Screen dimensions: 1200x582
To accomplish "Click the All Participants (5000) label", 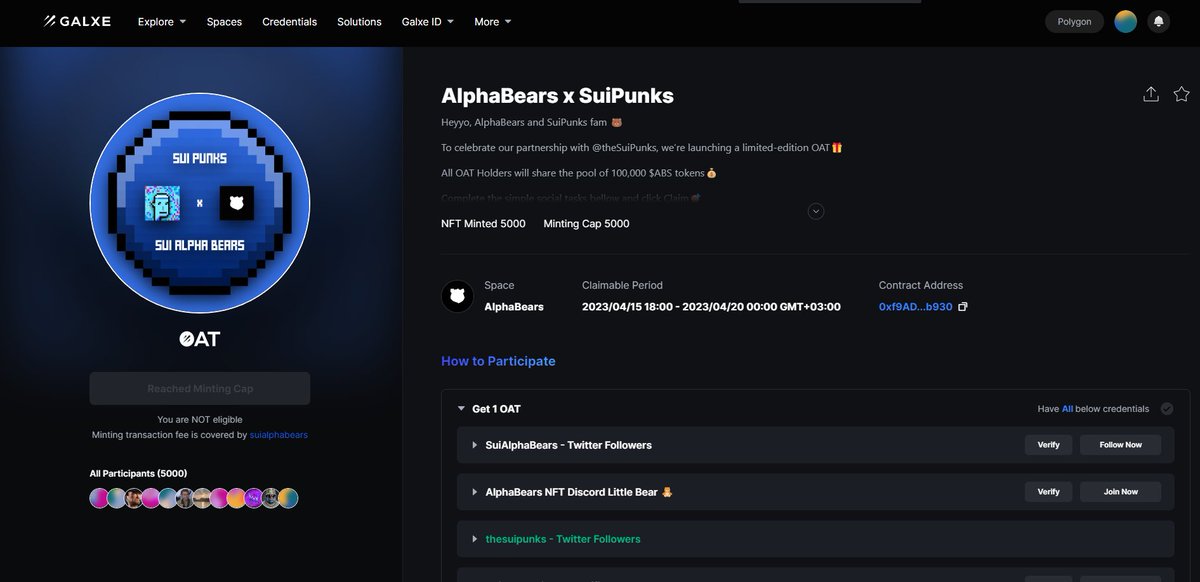I will click(x=138, y=473).
